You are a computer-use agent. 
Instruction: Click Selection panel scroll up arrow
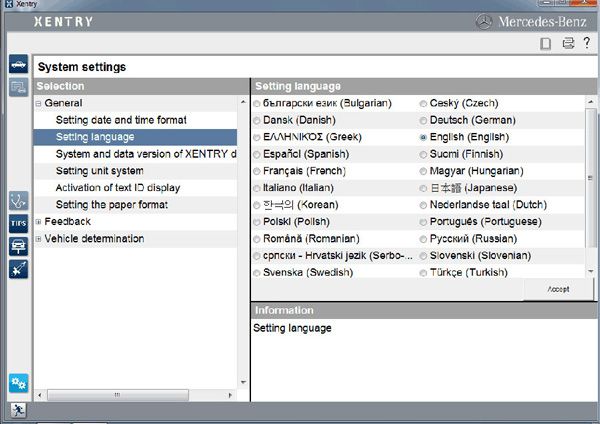[x=243, y=102]
